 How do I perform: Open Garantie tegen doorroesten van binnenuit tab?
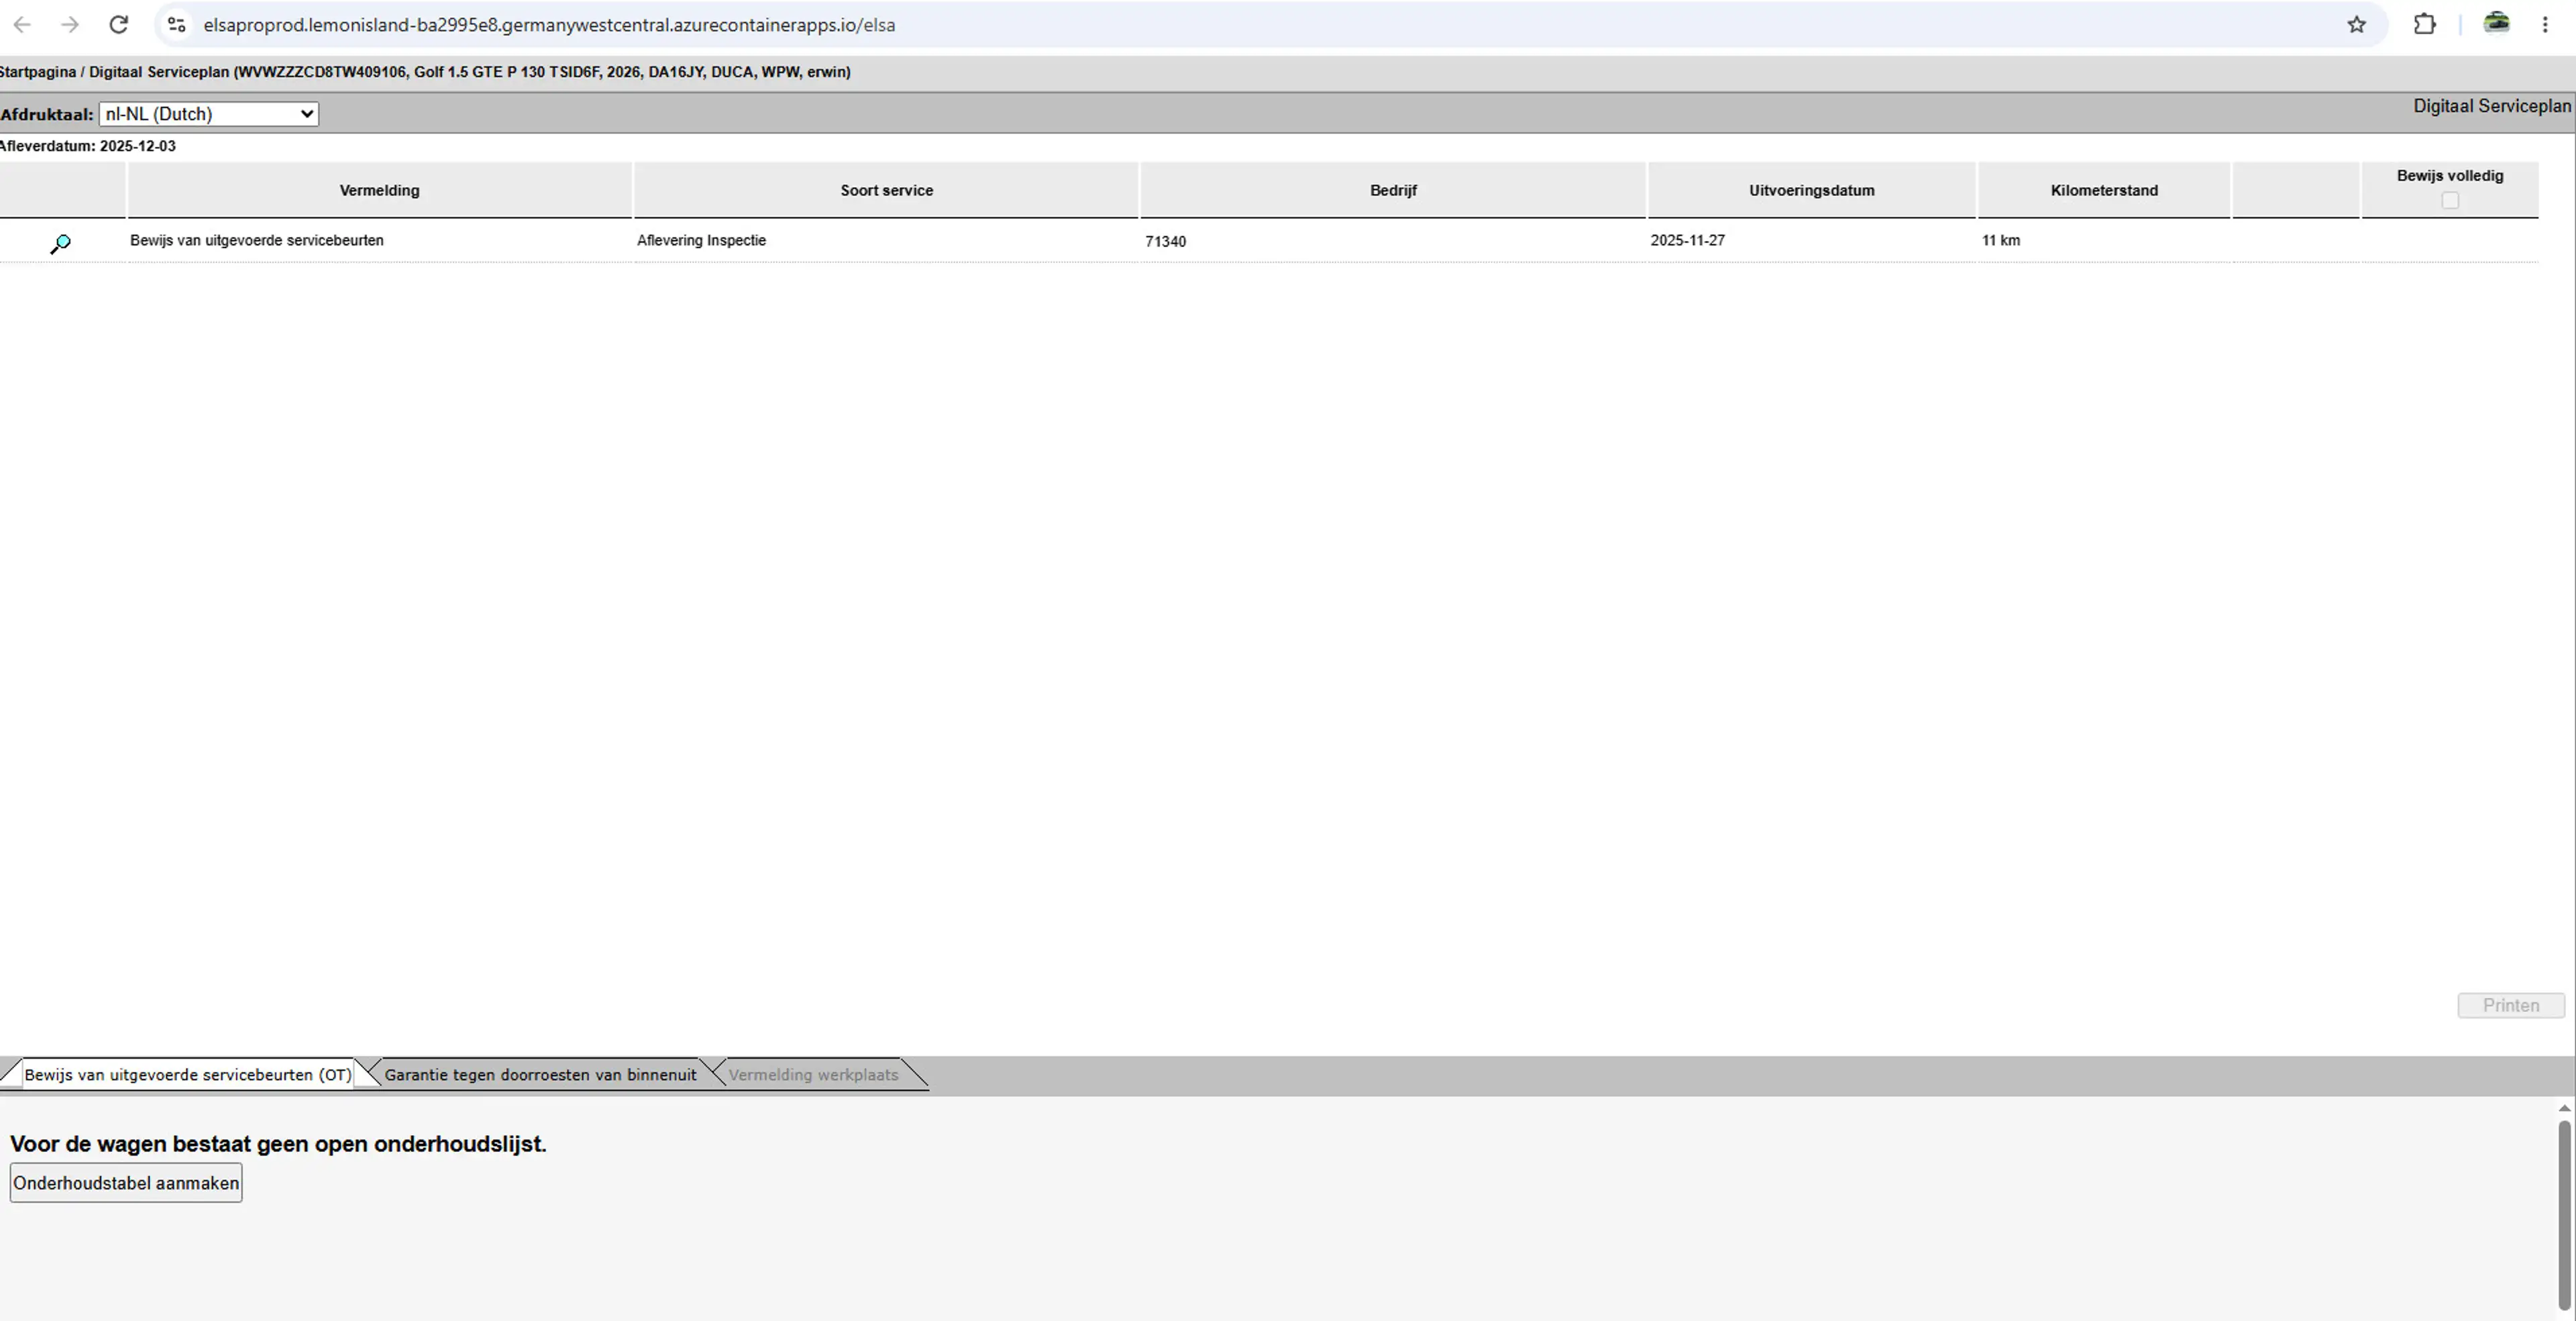[x=540, y=1074]
